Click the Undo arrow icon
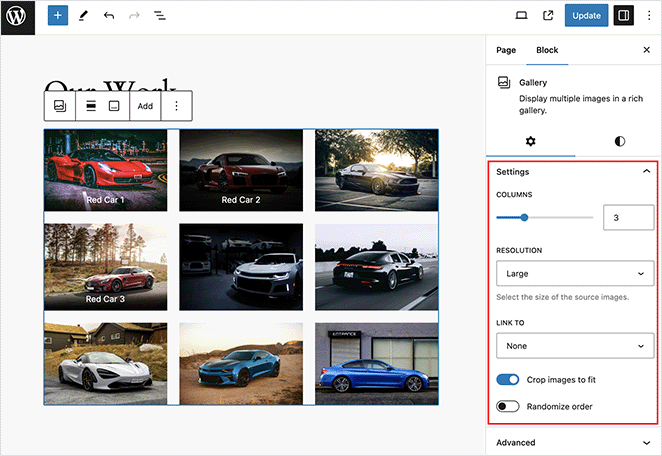662x456 pixels. click(x=109, y=16)
